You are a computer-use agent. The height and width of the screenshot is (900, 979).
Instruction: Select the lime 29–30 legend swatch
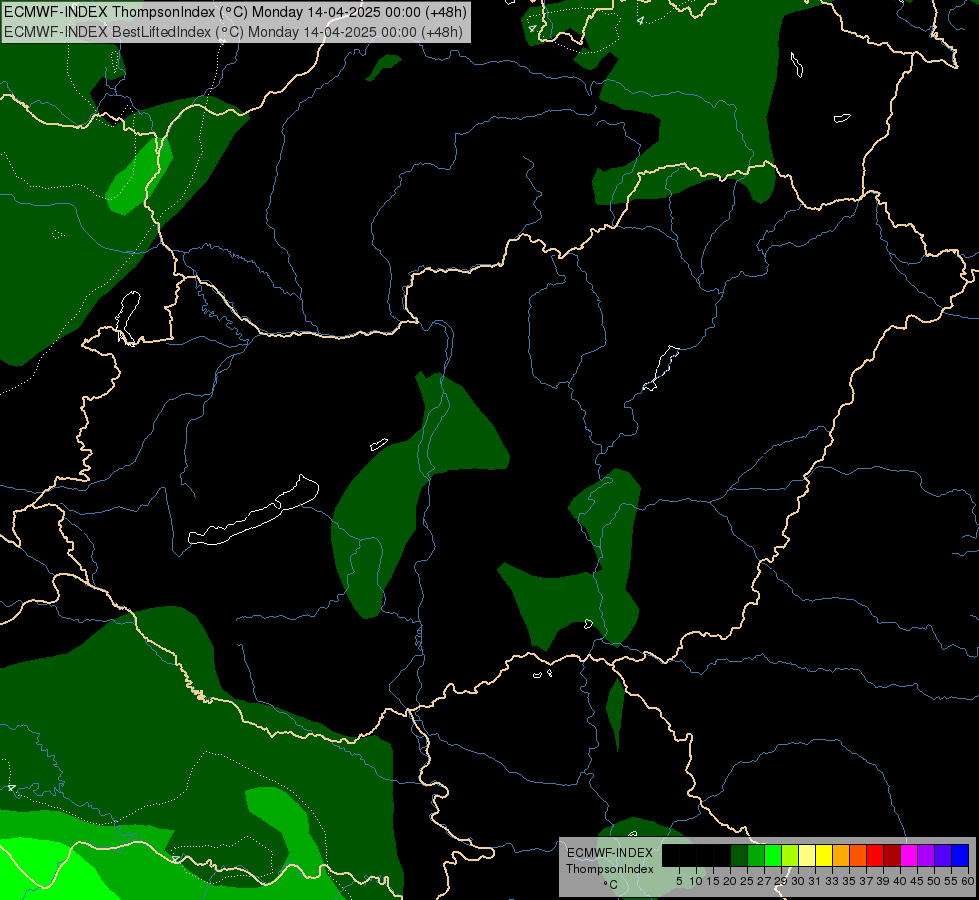point(790,855)
